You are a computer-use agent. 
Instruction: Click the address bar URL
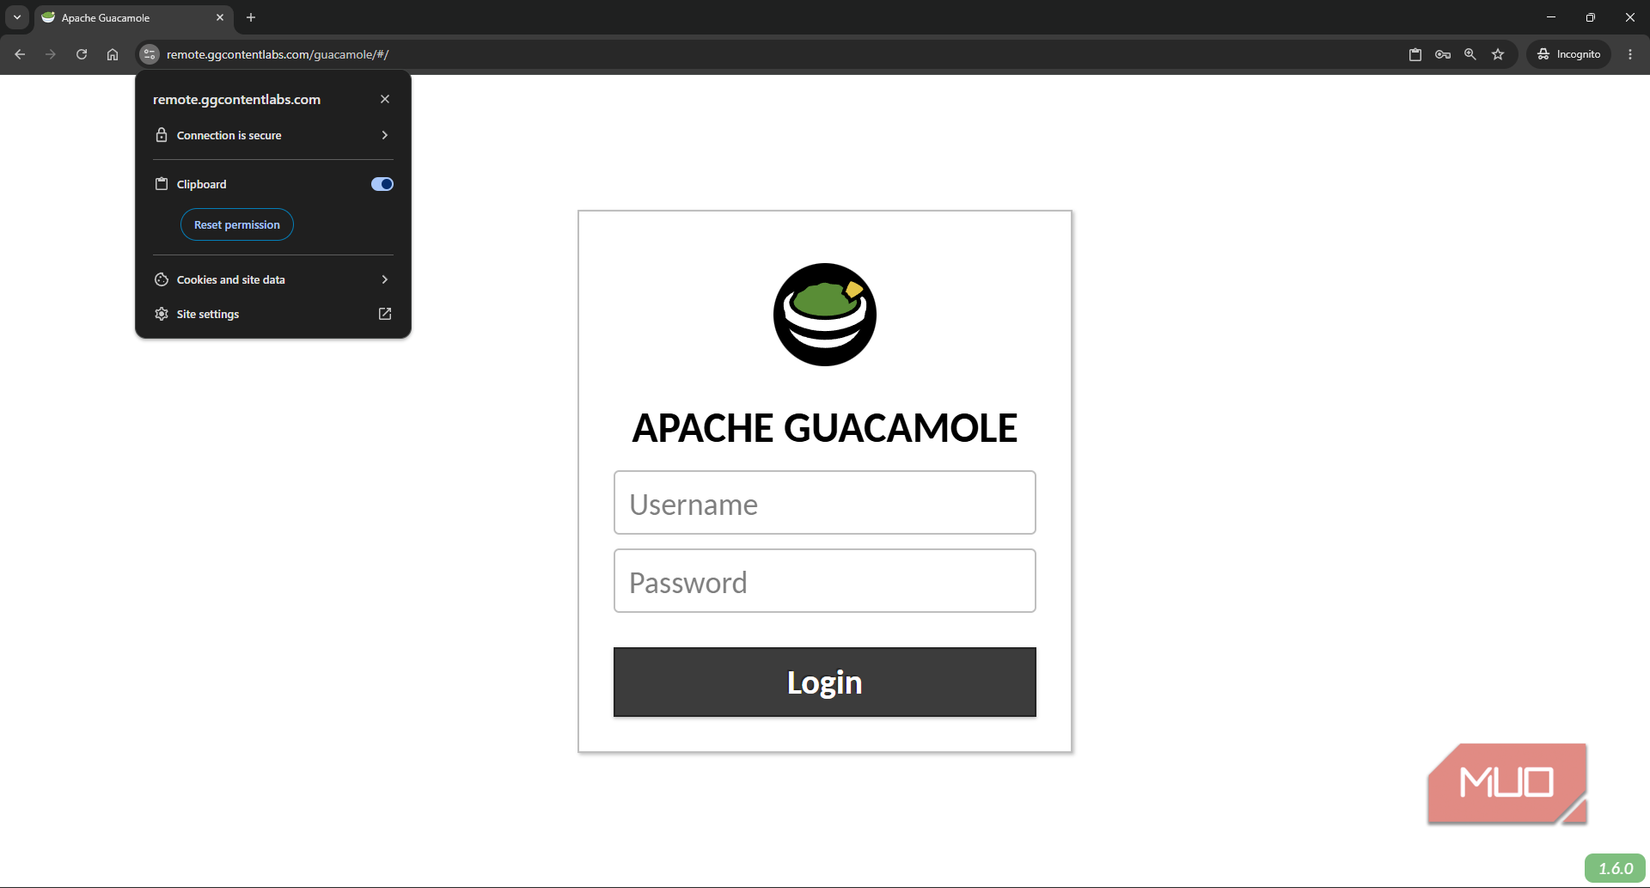point(278,54)
